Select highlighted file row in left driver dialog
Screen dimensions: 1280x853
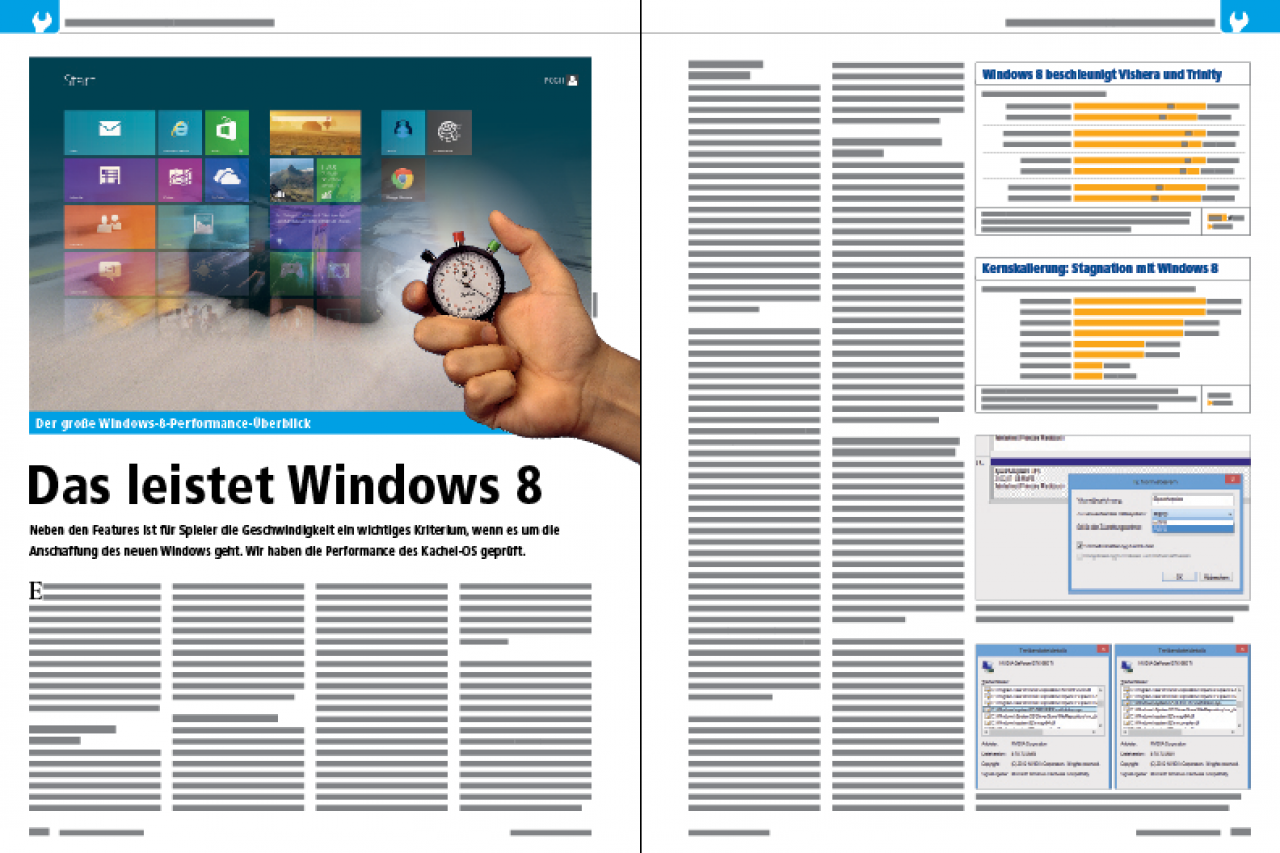pos(1038,709)
